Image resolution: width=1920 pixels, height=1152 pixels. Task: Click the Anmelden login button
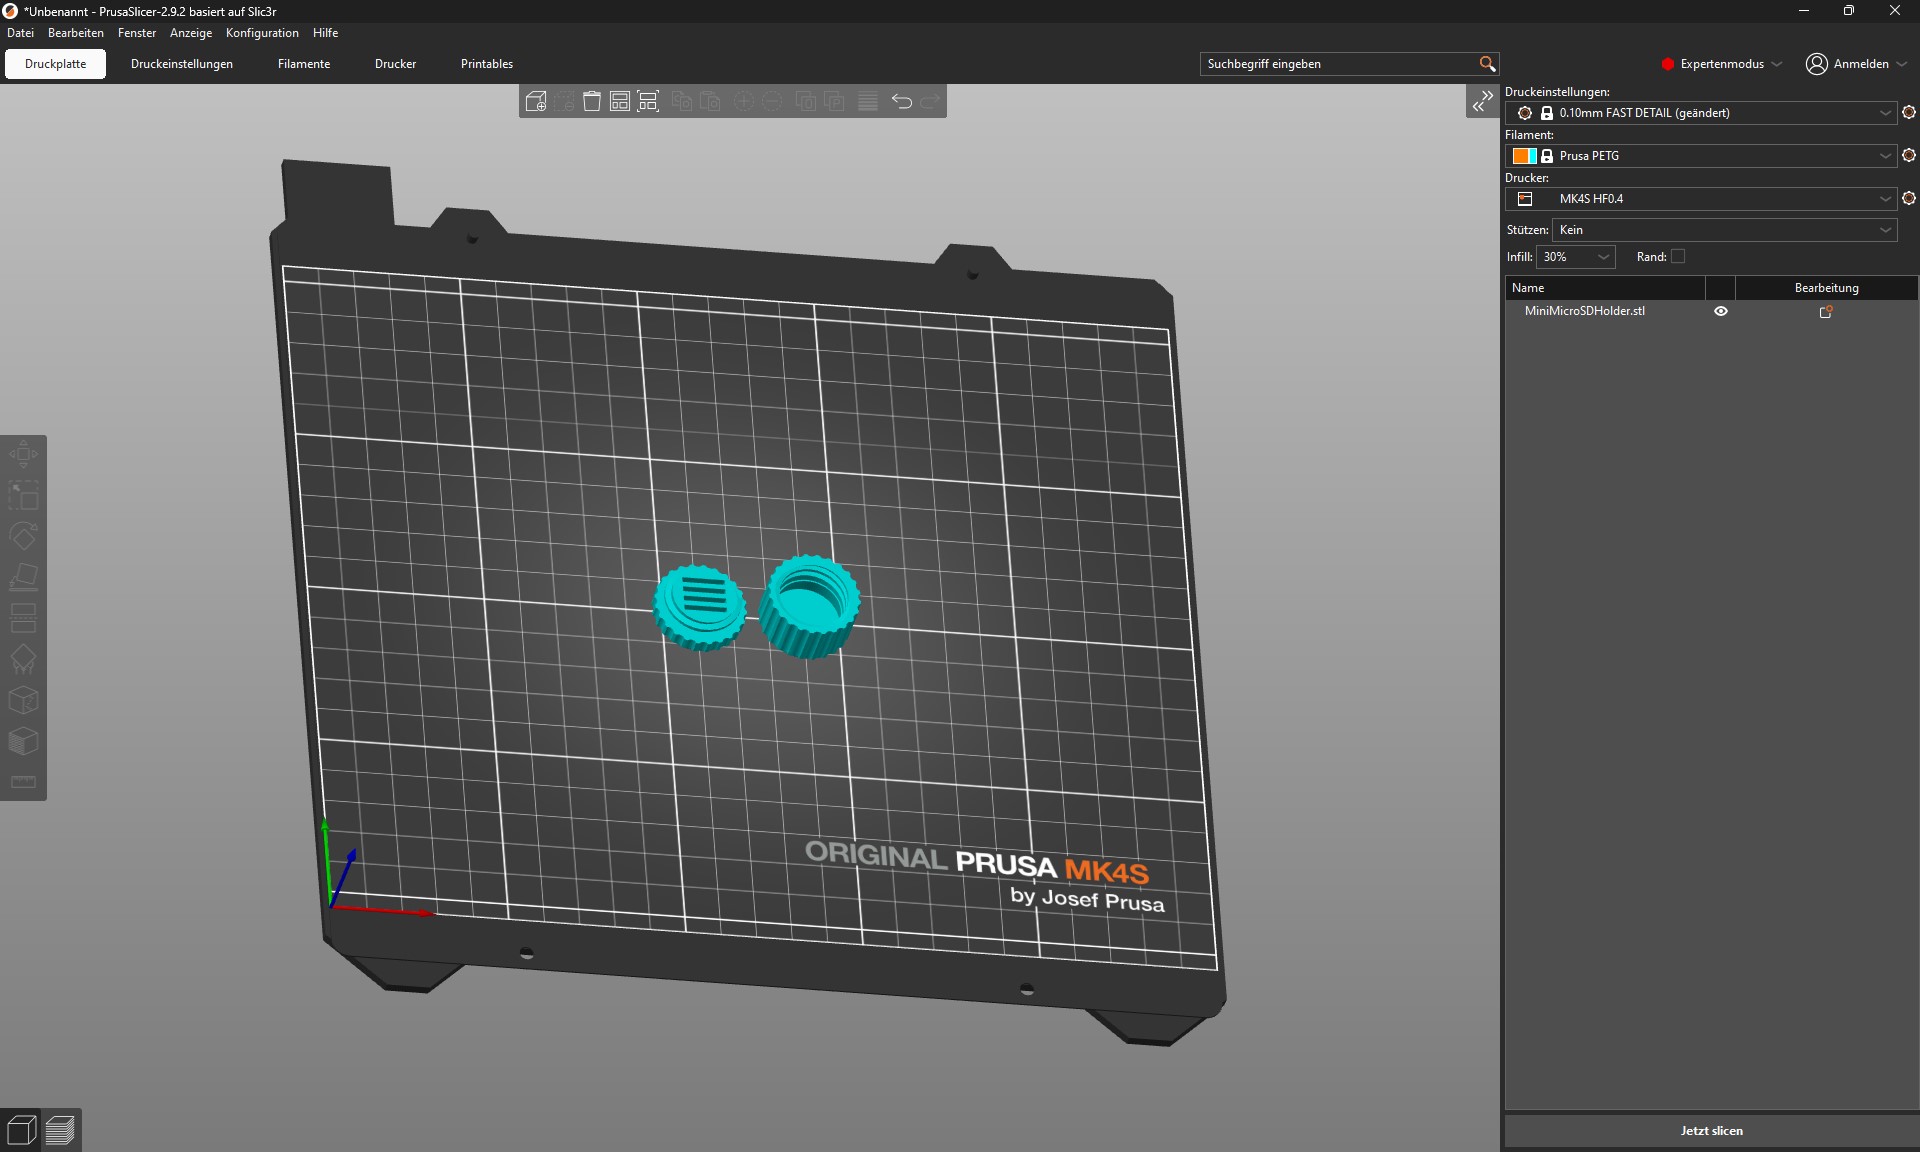point(1856,64)
